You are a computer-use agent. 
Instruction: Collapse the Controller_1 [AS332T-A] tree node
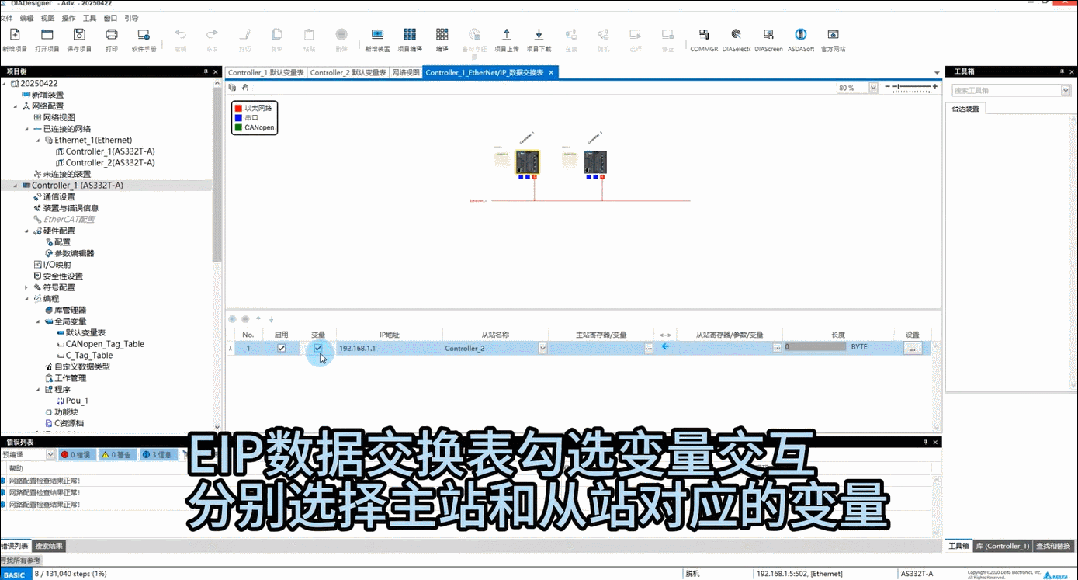click(15, 186)
